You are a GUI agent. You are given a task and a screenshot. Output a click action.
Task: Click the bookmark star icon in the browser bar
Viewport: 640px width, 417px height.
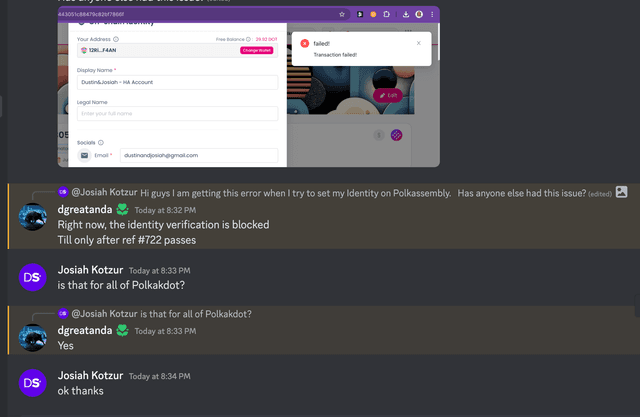pos(342,14)
